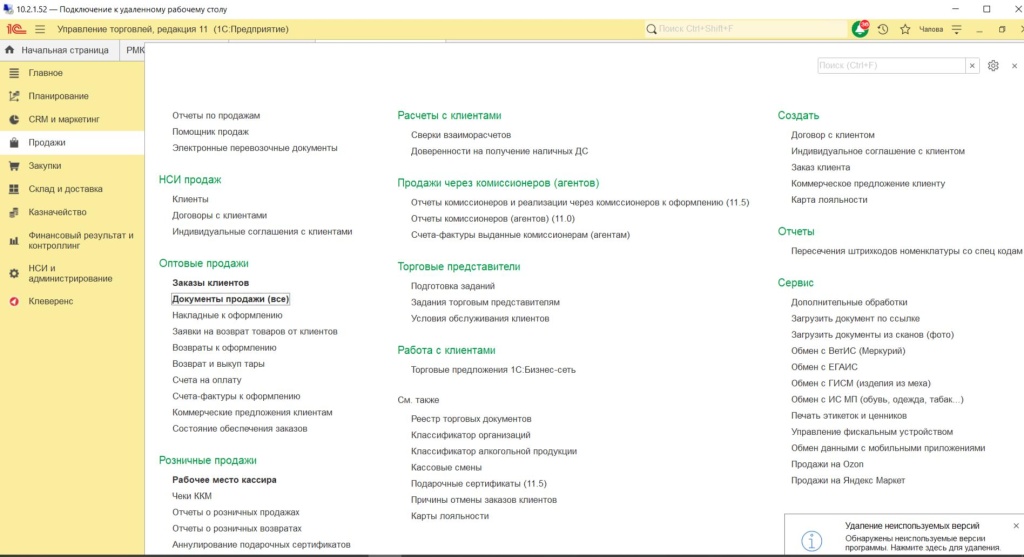The height and width of the screenshot is (557, 1024).
Task: Open Отчеты о розничных продажах
Action: 236,513
